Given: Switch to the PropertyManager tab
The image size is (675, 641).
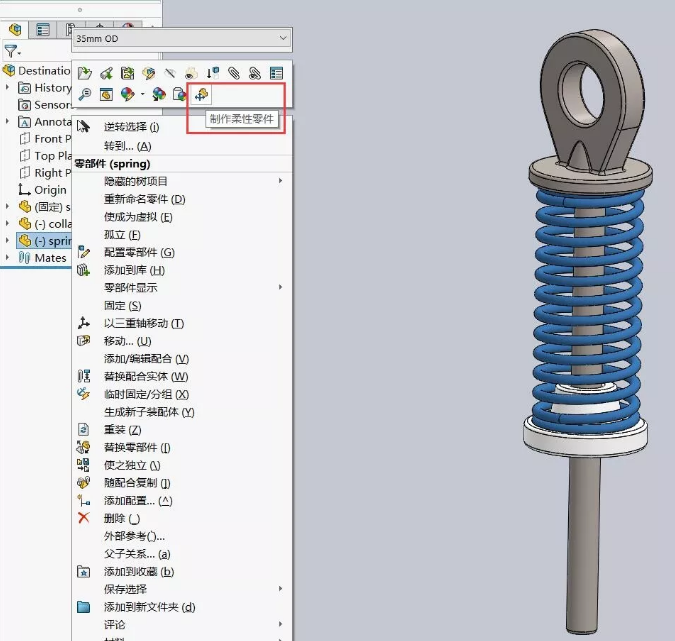Looking at the screenshot, I should coord(43,29).
